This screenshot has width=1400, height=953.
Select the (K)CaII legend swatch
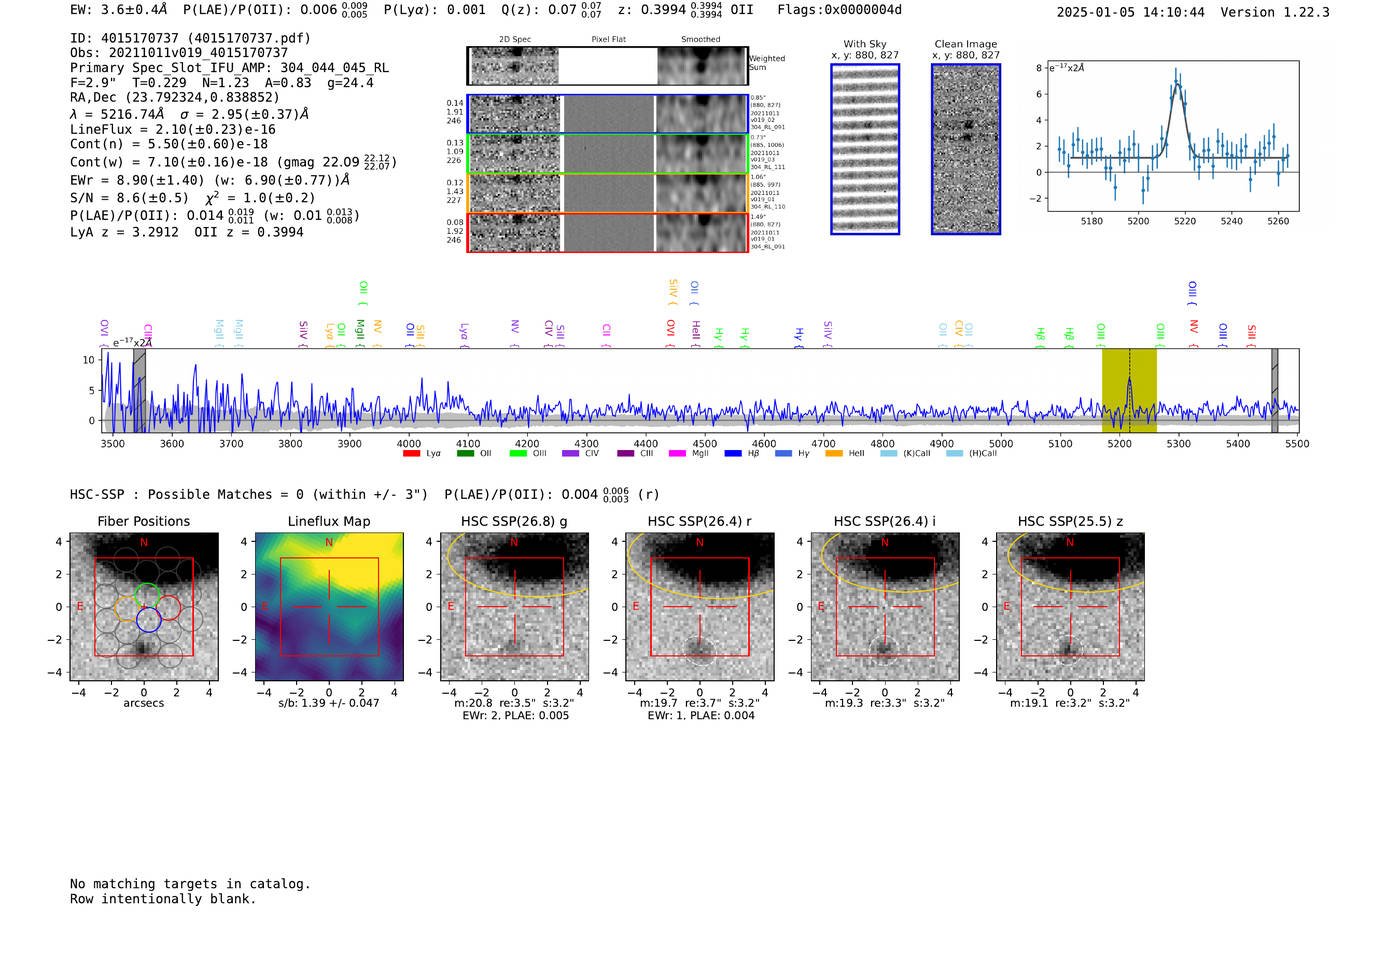pyautogui.click(x=888, y=454)
